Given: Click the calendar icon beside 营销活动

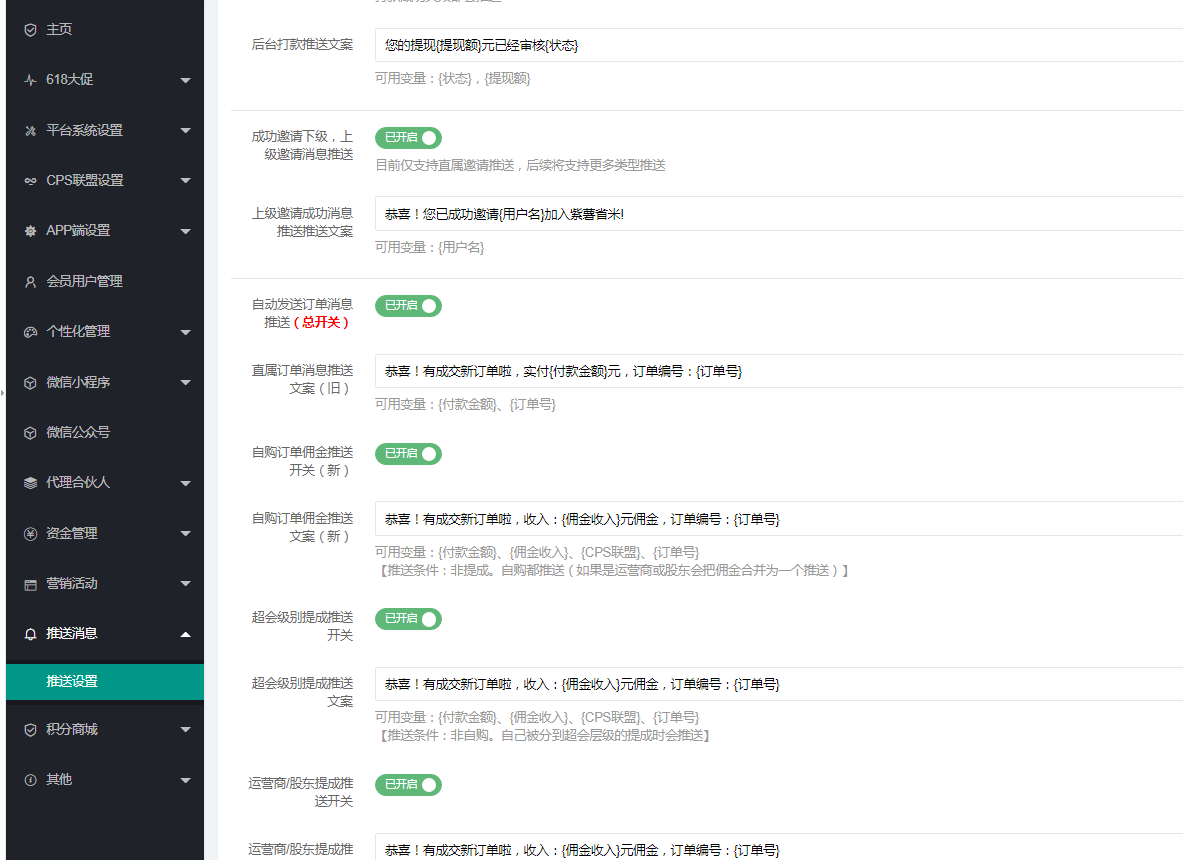Looking at the screenshot, I should (x=30, y=584).
